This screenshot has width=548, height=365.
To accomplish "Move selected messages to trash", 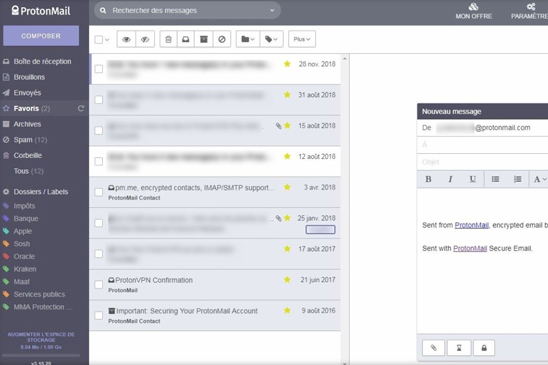I will point(168,39).
